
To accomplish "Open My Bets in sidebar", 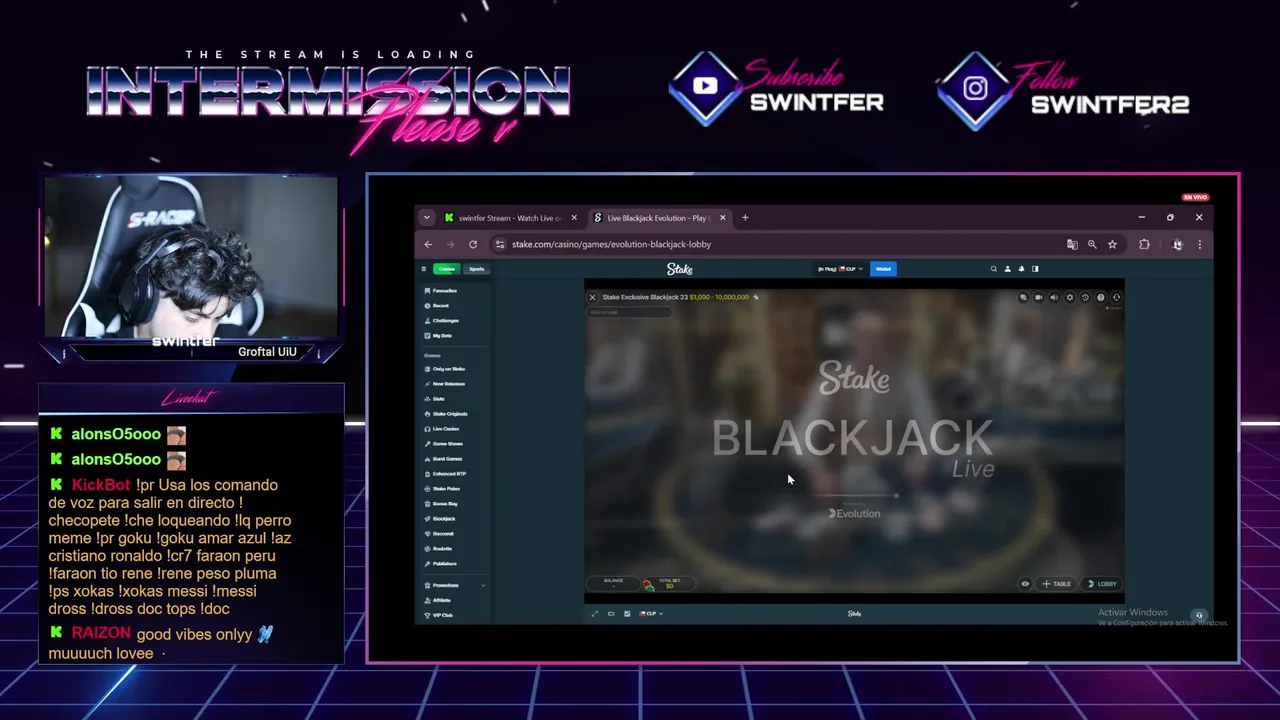I will click(x=438, y=335).
